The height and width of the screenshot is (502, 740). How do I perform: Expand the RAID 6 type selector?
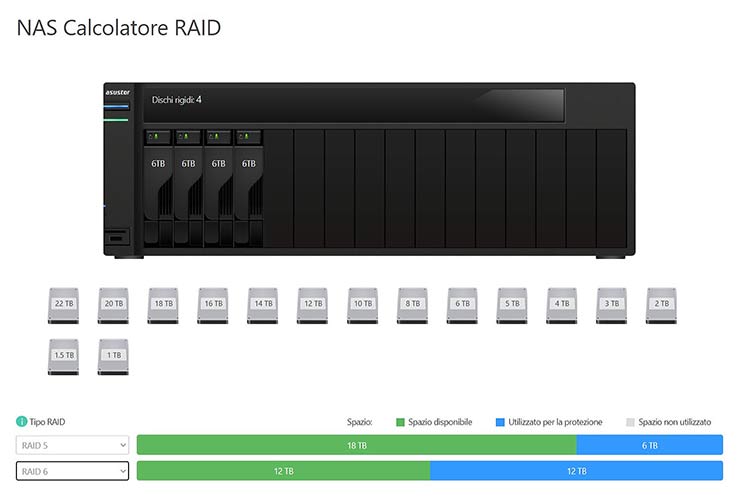click(73, 470)
